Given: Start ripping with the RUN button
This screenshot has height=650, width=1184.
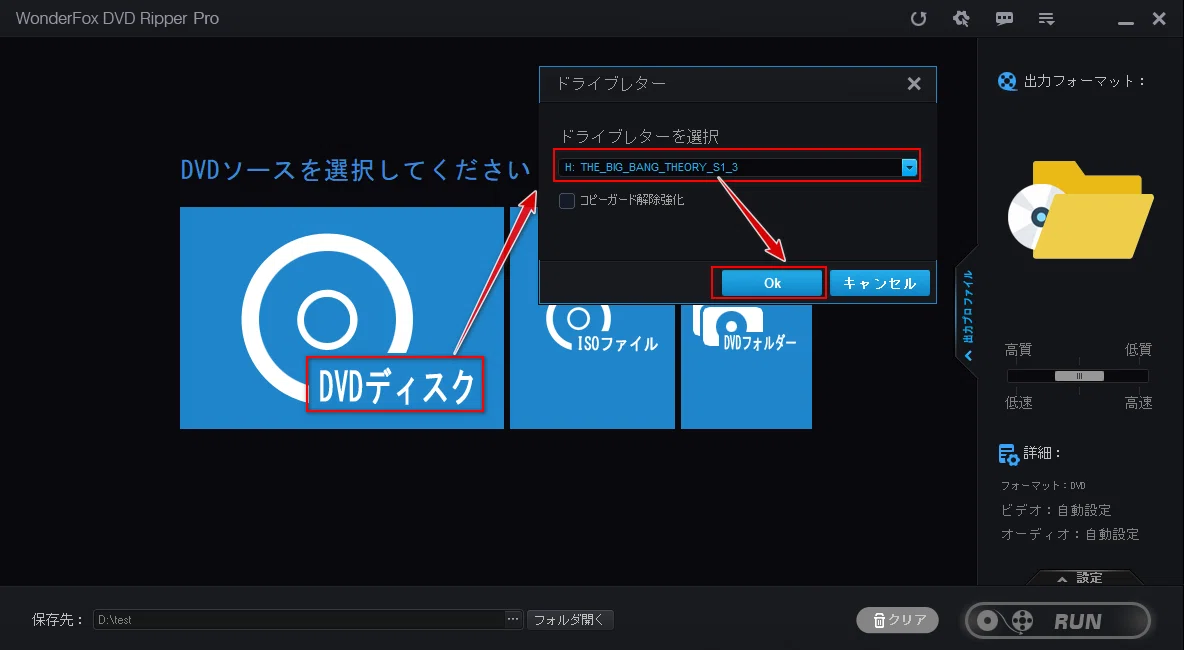Looking at the screenshot, I should click(1058, 621).
